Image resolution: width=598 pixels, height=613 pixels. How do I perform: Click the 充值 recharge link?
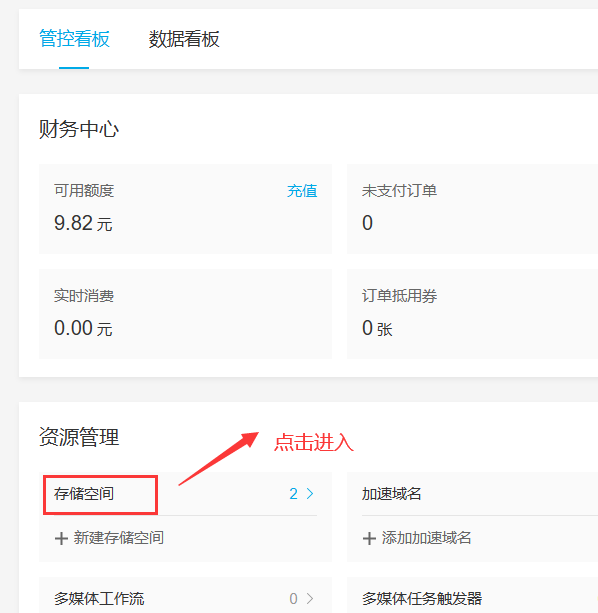click(302, 191)
